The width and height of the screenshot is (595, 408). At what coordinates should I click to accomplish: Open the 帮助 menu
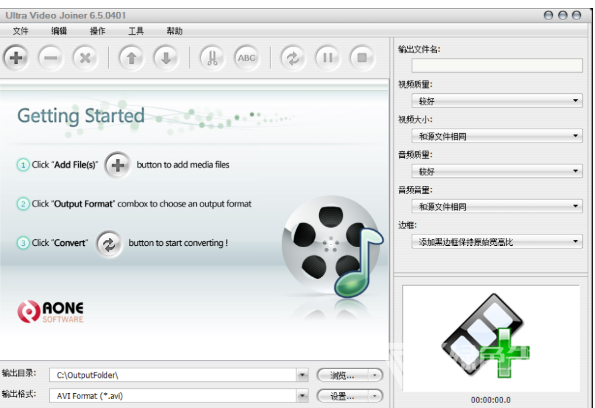(x=175, y=31)
